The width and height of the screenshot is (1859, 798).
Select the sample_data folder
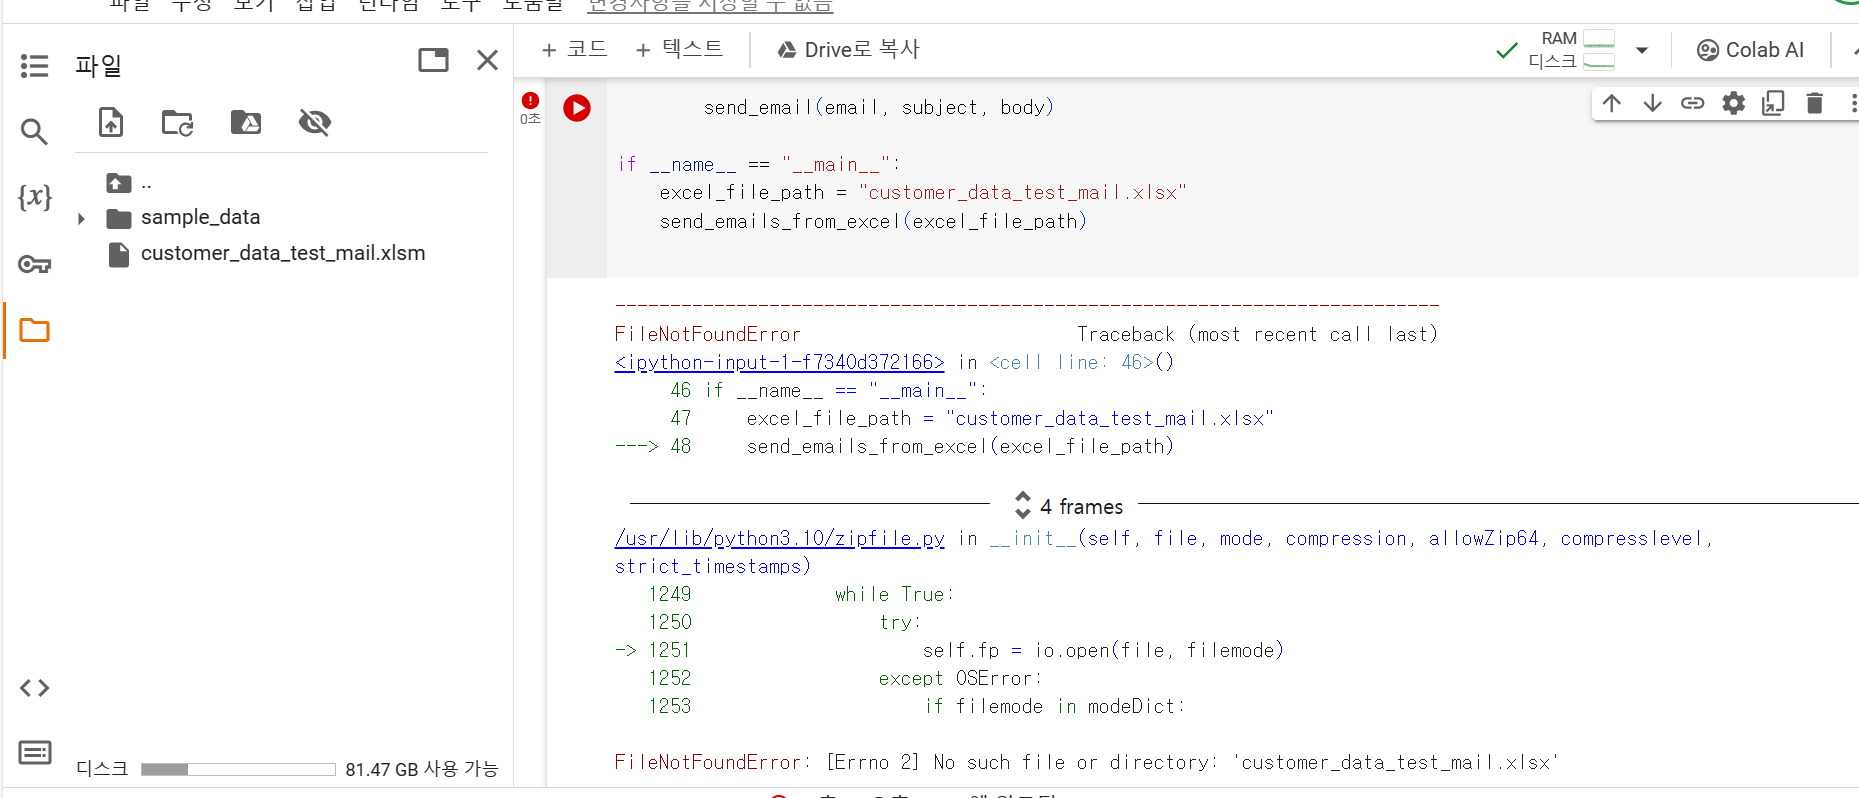point(200,217)
